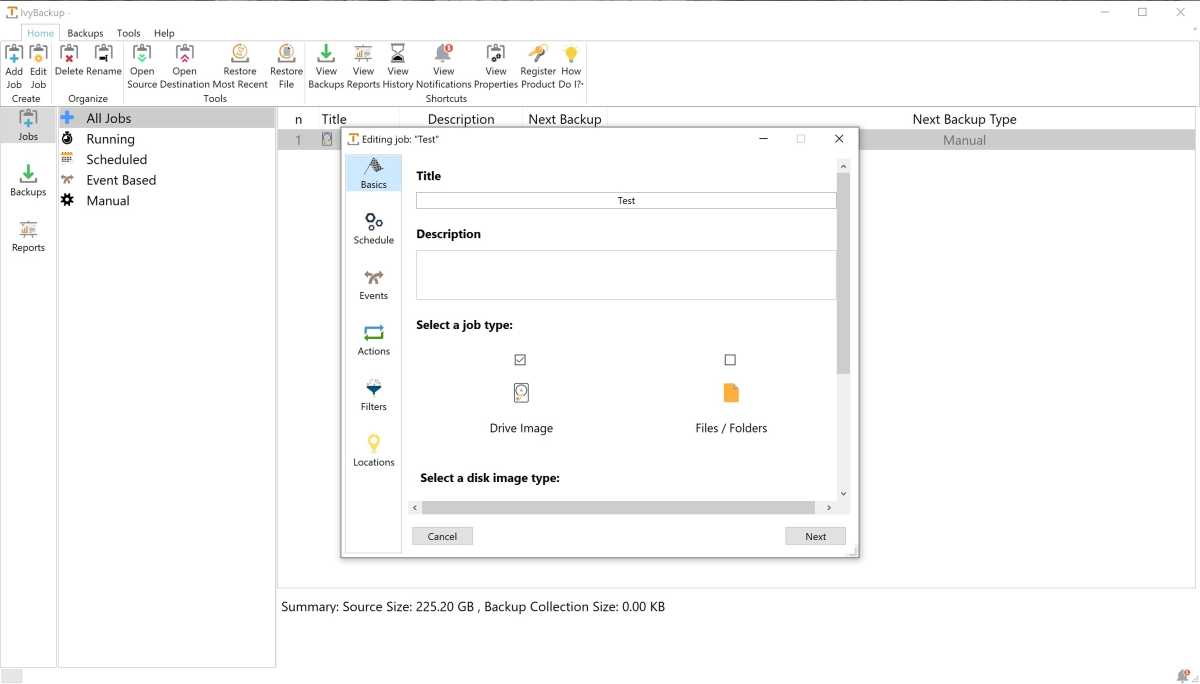Click the dialog vertical scrollbar thumb
This screenshot has height=684, width=1200.
pyautogui.click(x=843, y=273)
